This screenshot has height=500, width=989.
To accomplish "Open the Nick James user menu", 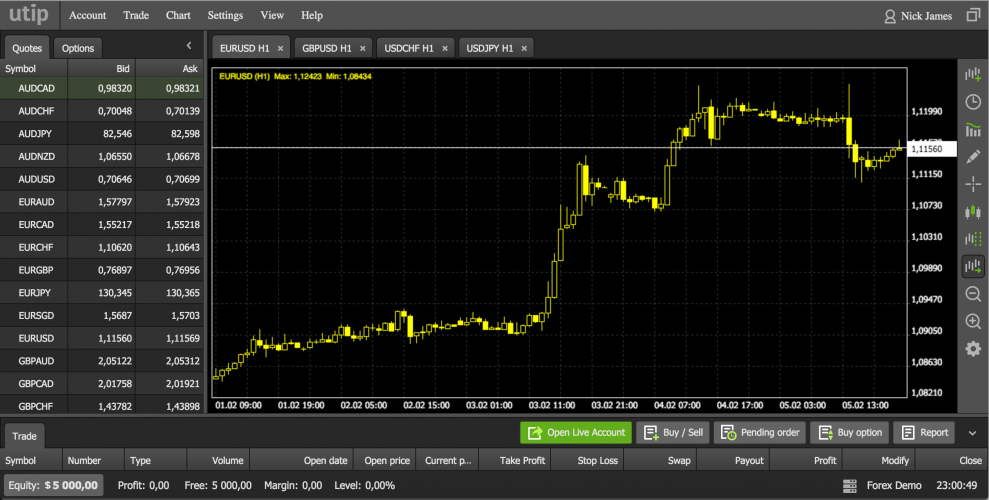I will pos(917,16).
